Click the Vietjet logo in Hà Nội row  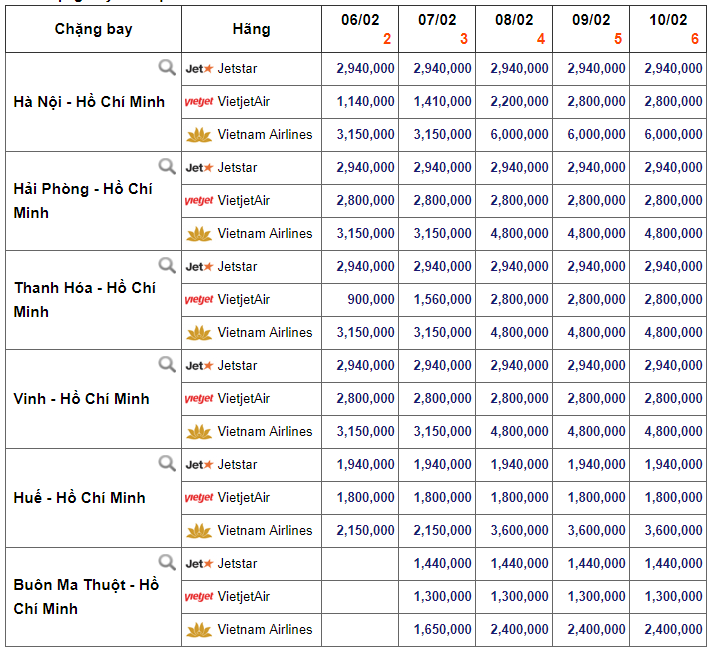(x=199, y=102)
